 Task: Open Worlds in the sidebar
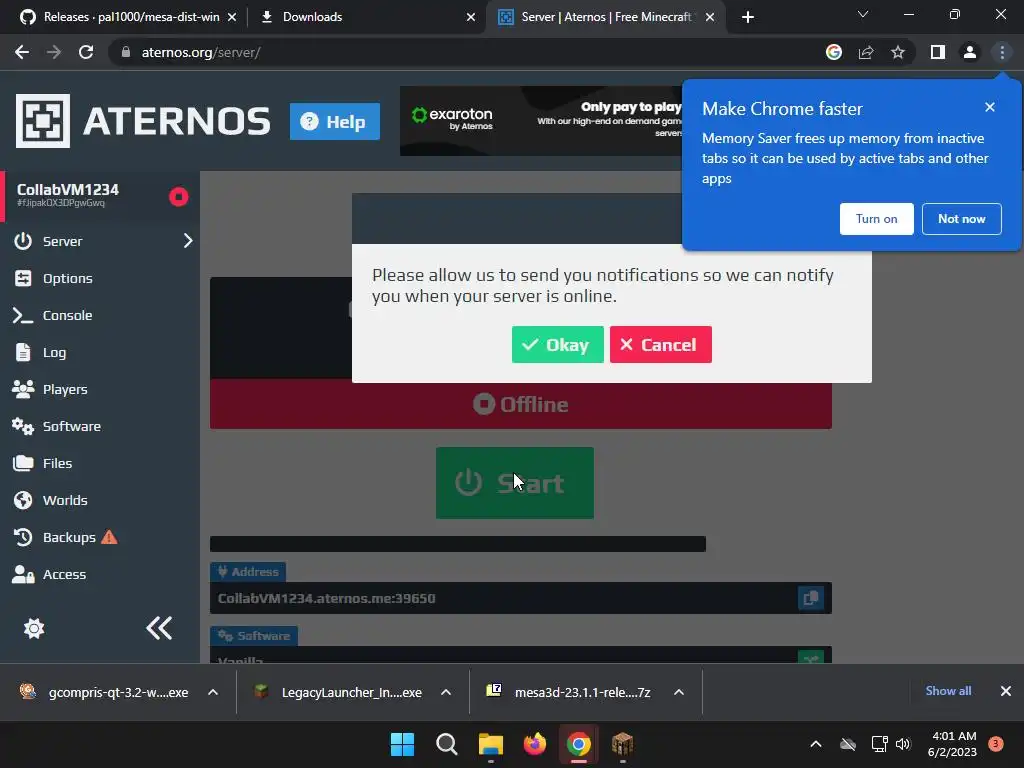pos(65,500)
